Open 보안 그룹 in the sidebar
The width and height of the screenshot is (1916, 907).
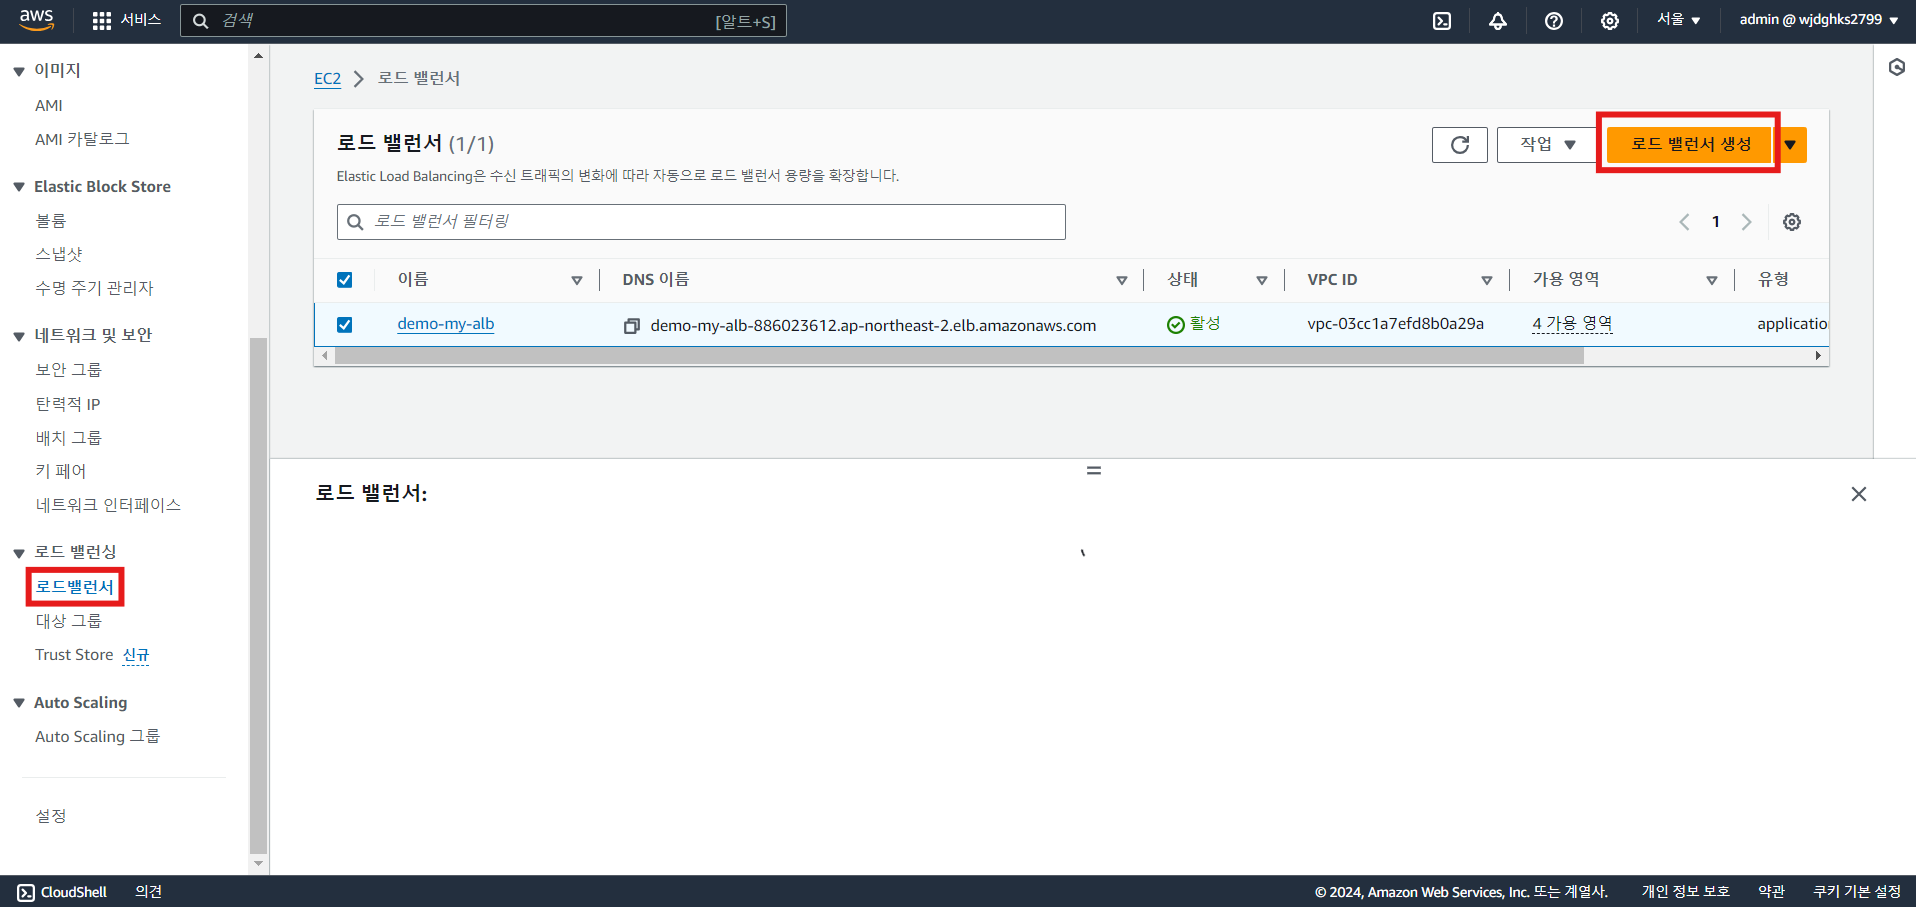click(68, 369)
